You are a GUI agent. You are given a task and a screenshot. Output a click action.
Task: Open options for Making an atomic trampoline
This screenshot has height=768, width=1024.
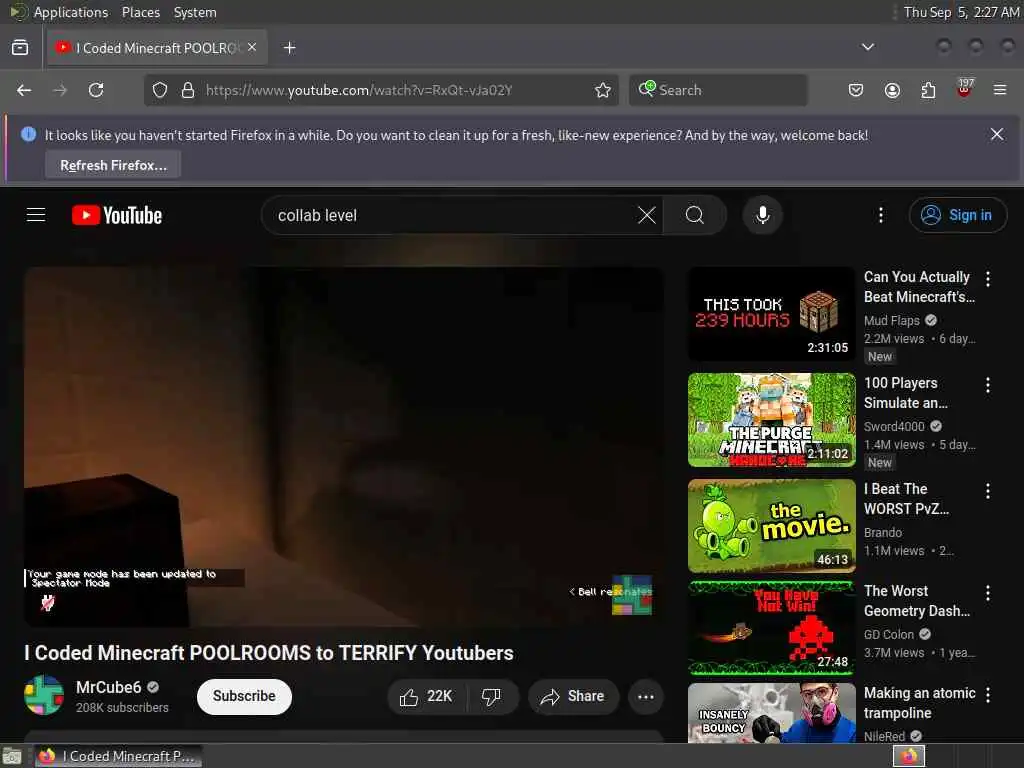pyautogui.click(x=988, y=696)
